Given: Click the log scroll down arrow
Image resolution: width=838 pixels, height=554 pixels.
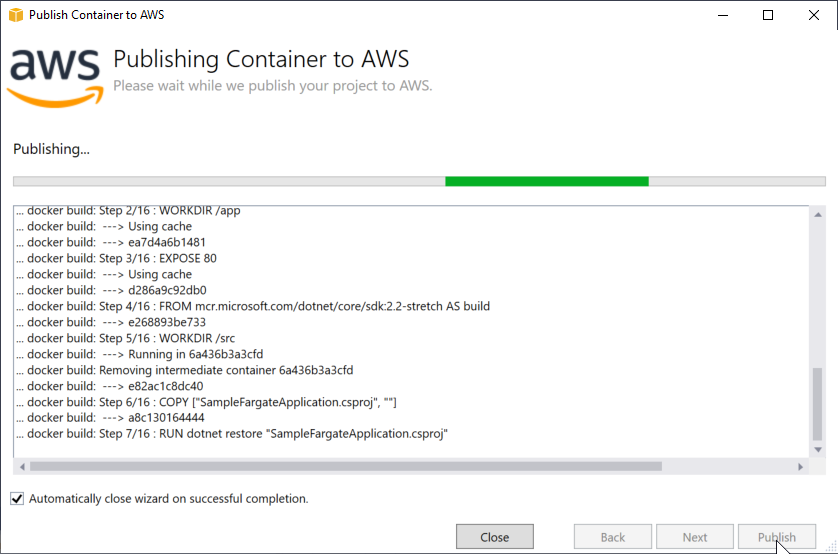Looking at the screenshot, I should (x=818, y=450).
